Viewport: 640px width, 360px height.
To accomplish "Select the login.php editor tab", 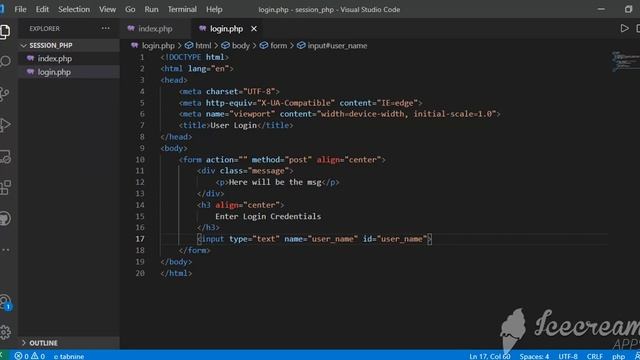I will pyautogui.click(x=227, y=29).
